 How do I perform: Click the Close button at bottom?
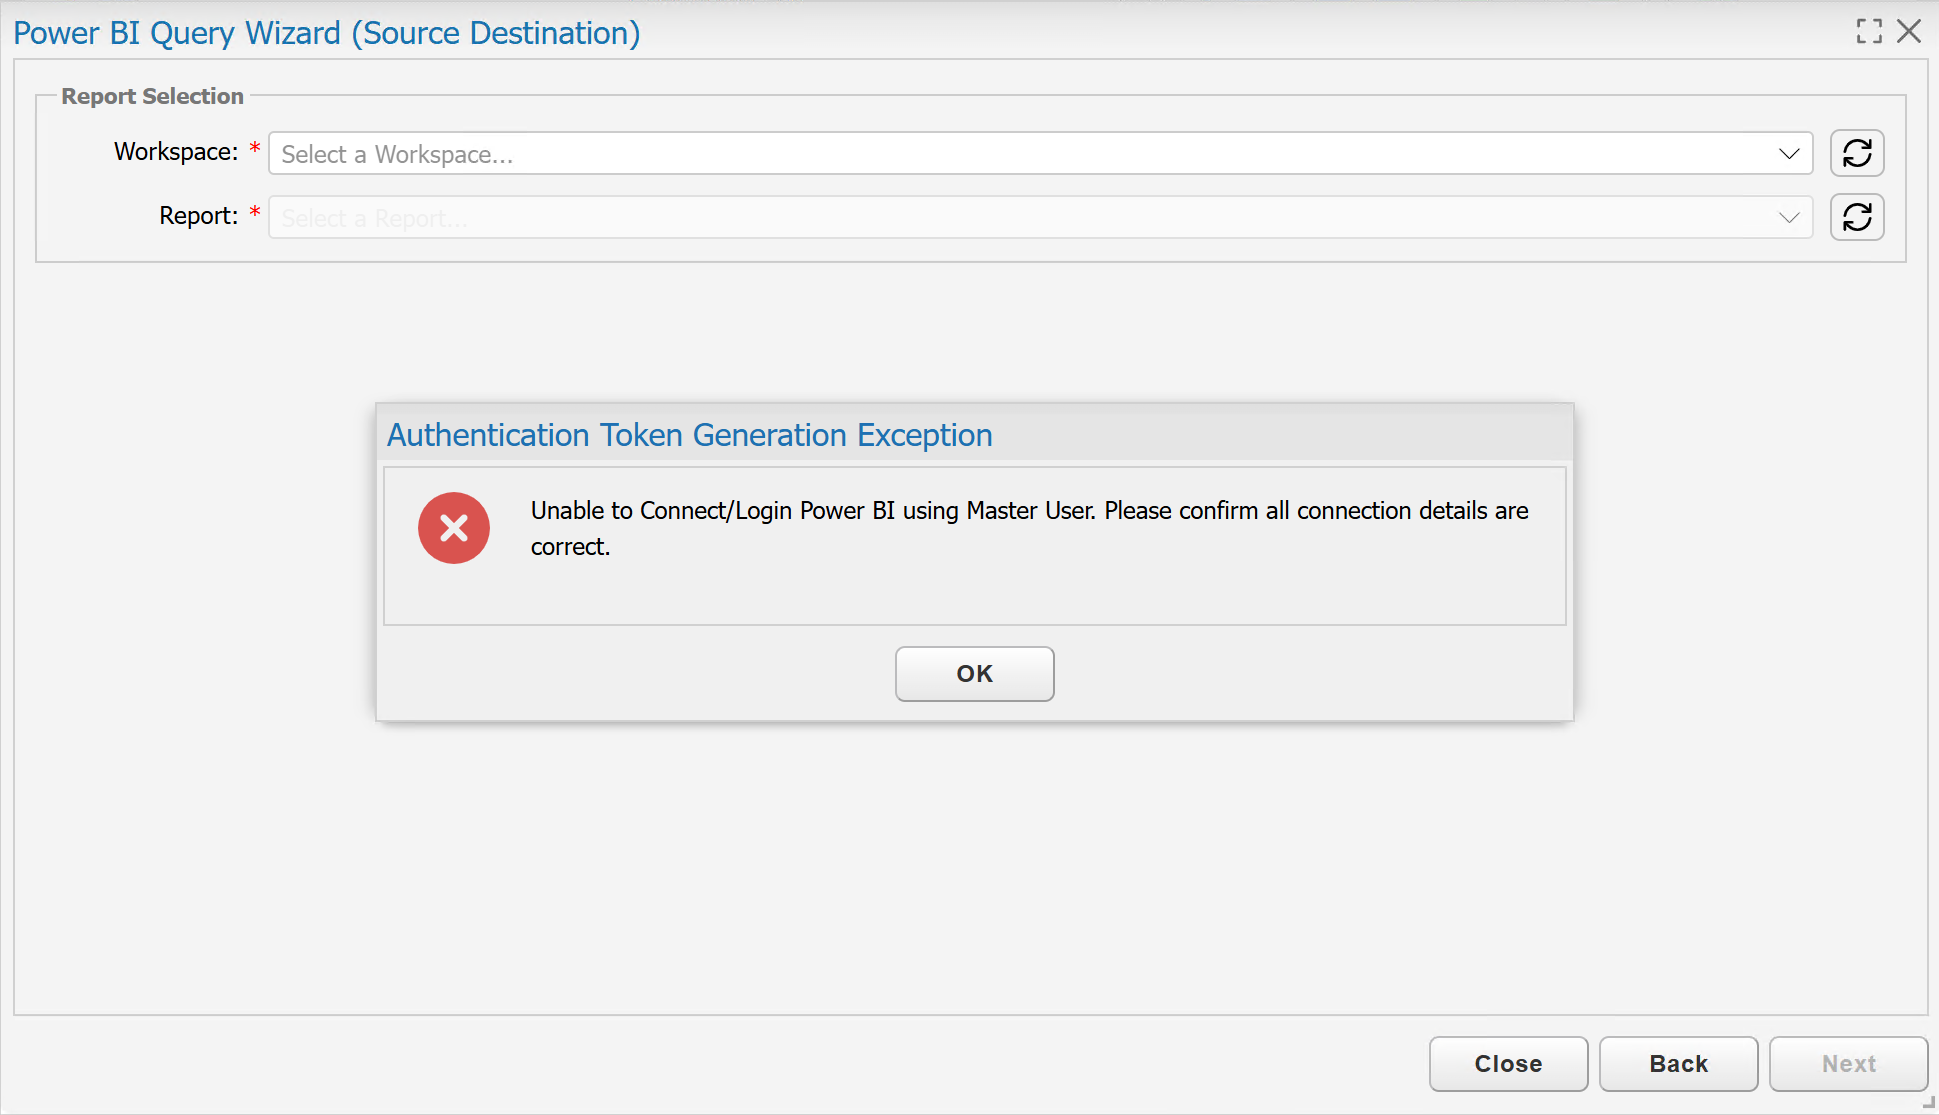pos(1509,1064)
